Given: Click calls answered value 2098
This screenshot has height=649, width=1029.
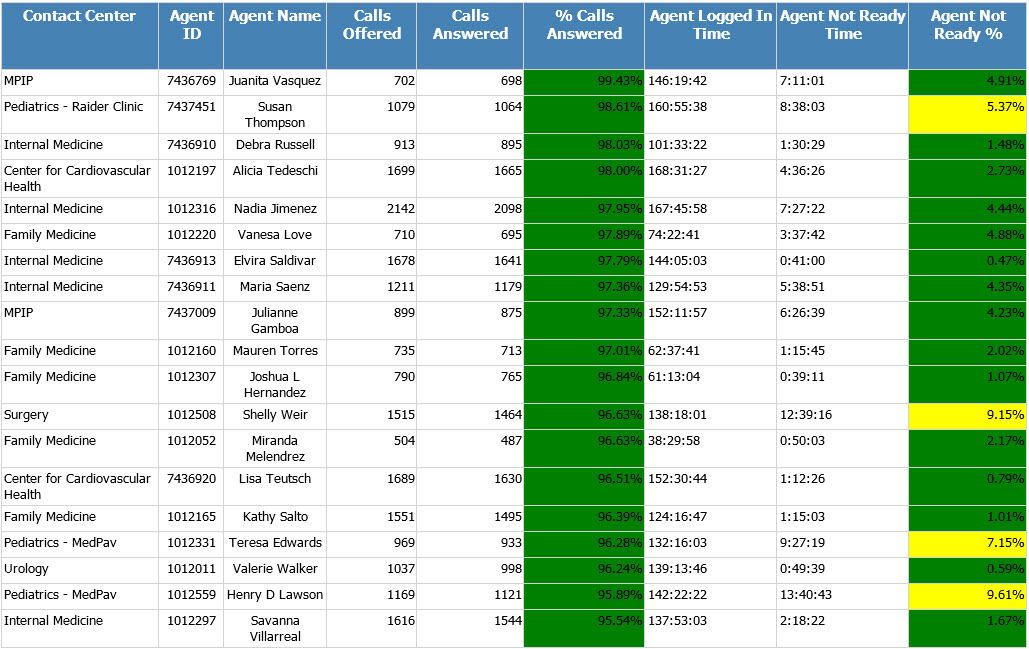Looking at the screenshot, I should 470,209.
